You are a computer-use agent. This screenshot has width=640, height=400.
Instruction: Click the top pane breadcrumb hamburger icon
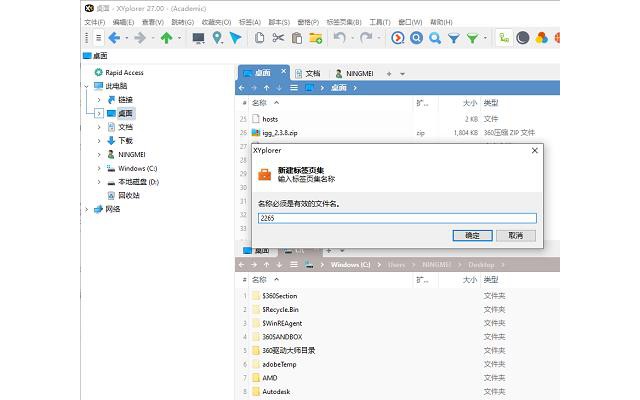click(294, 88)
